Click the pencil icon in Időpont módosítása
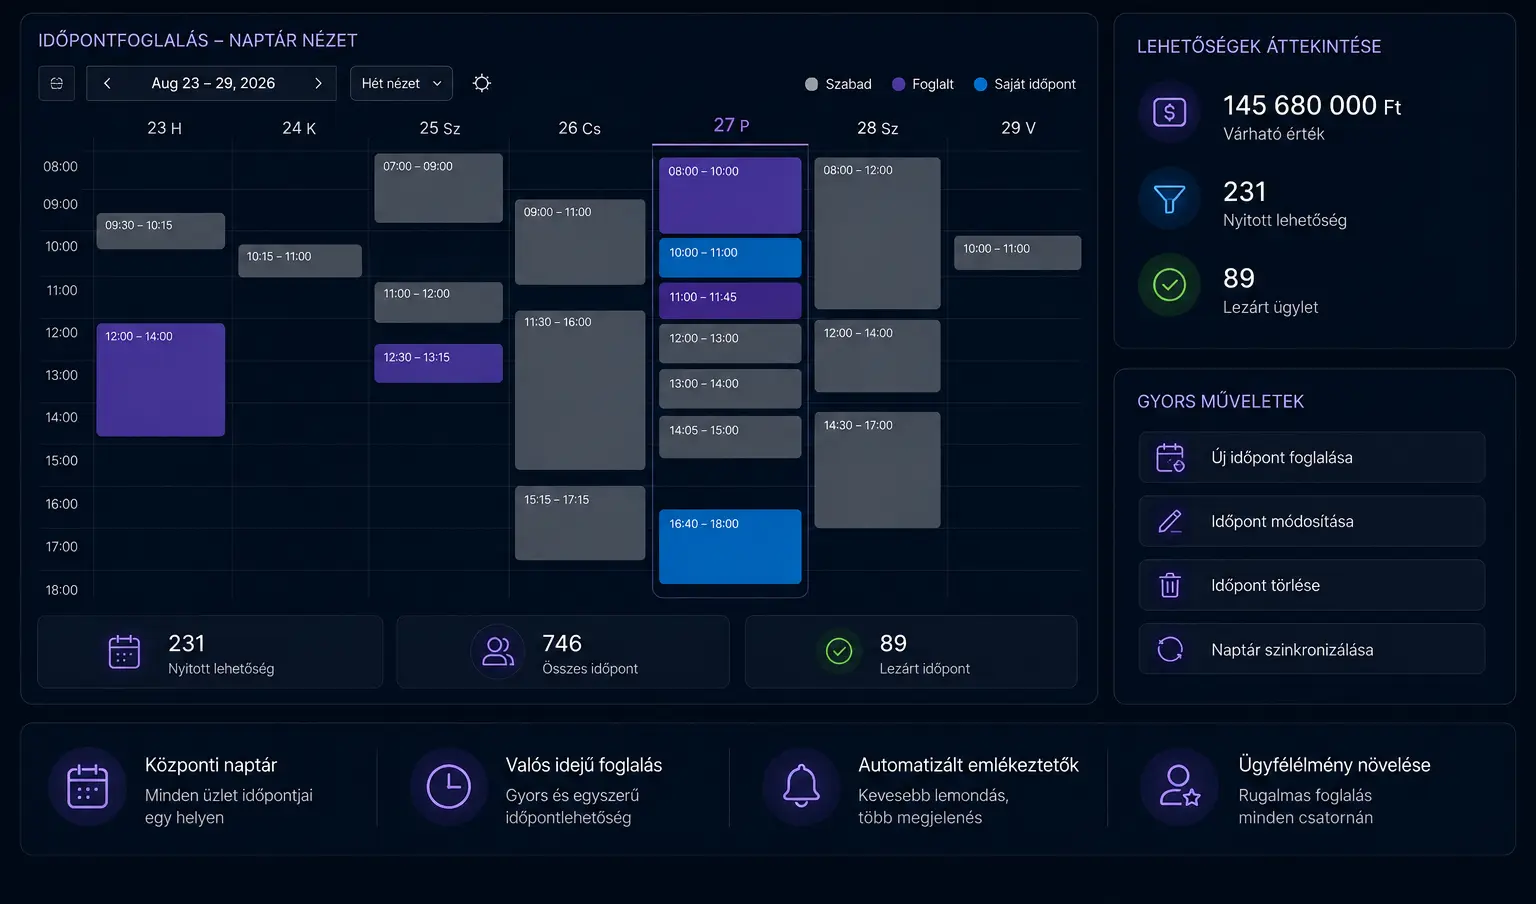The width and height of the screenshot is (1536, 904). [x=1170, y=522]
